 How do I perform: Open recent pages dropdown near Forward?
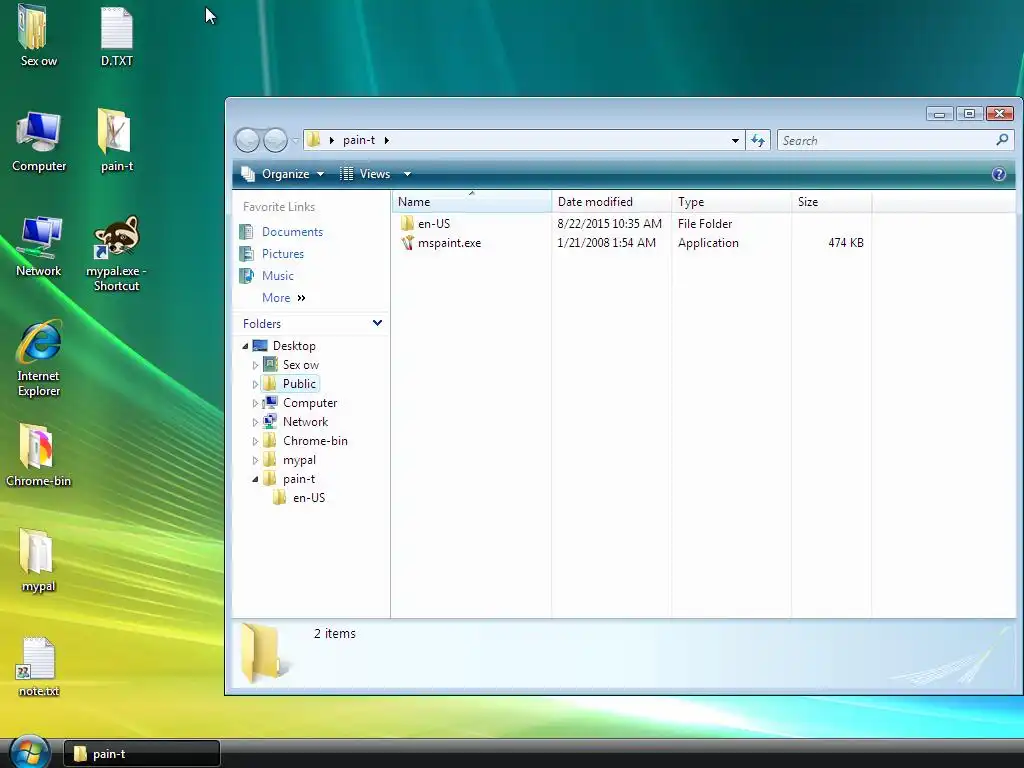295,140
